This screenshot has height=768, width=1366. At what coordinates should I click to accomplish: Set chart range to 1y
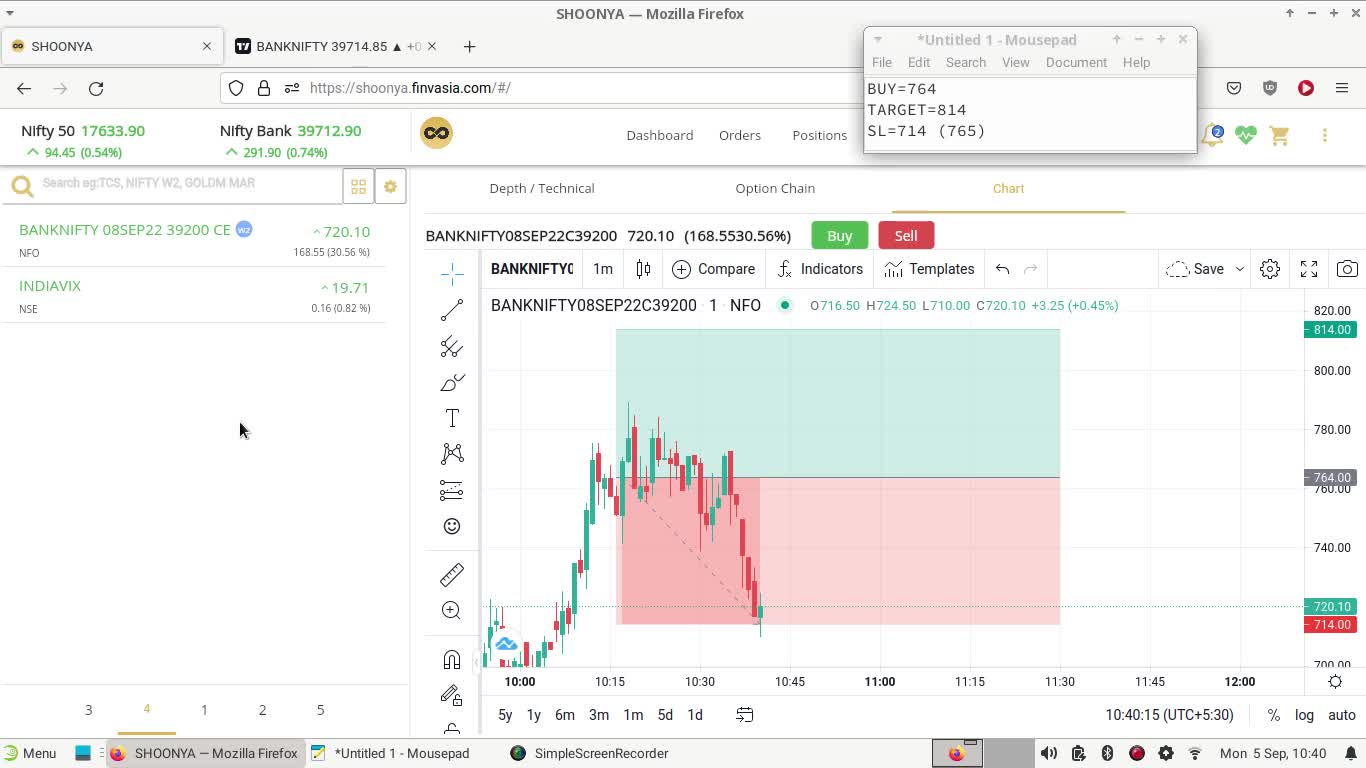pos(534,715)
